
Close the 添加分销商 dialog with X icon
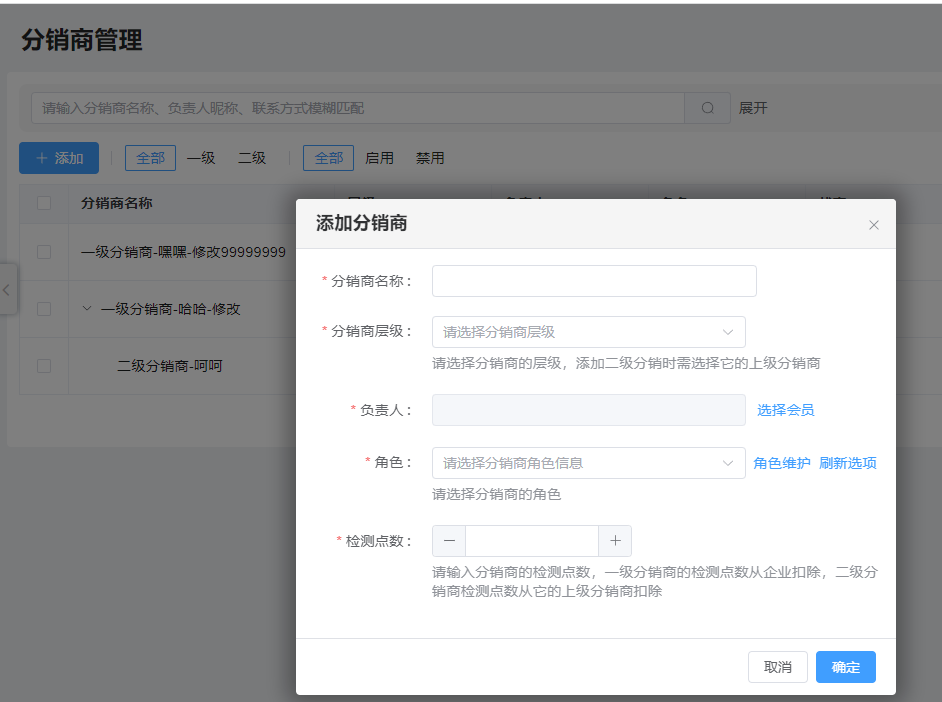point(873,225)
